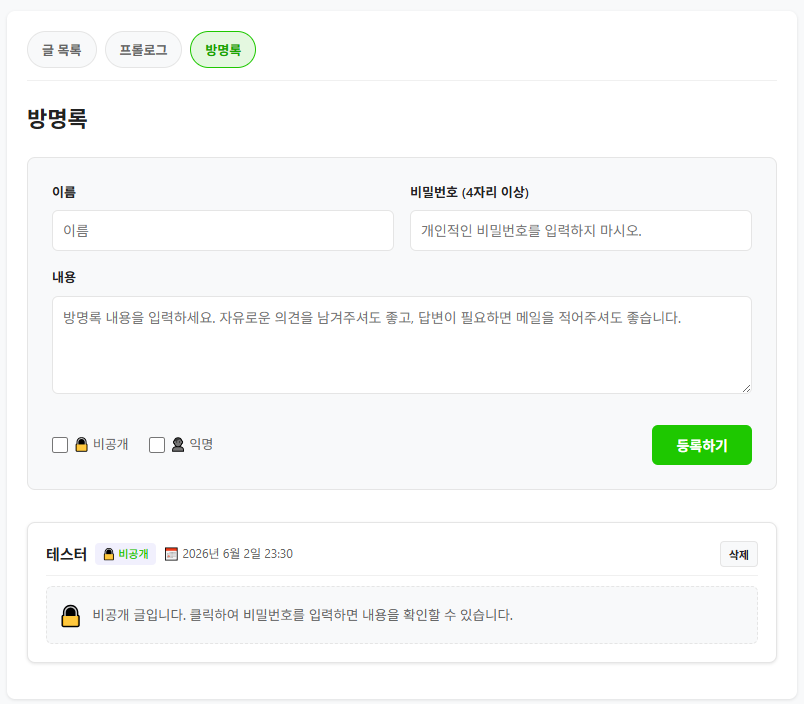Click the anonymous person icon beside 익명

178,445
